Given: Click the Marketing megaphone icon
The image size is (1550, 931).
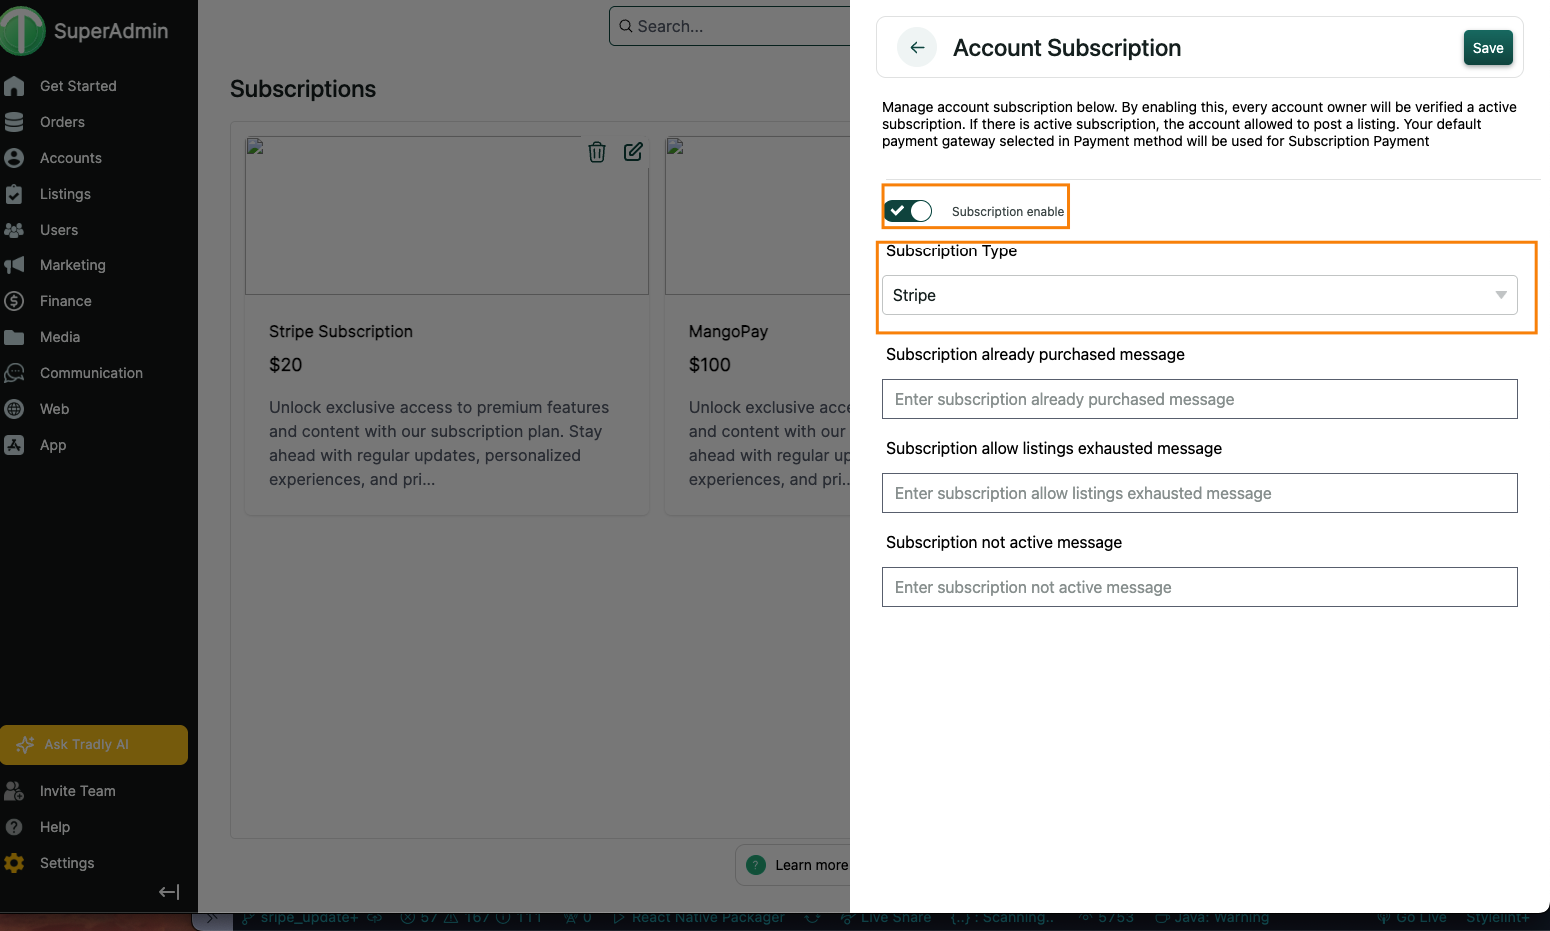Looking at the screenshot, I should click(14, 265).
